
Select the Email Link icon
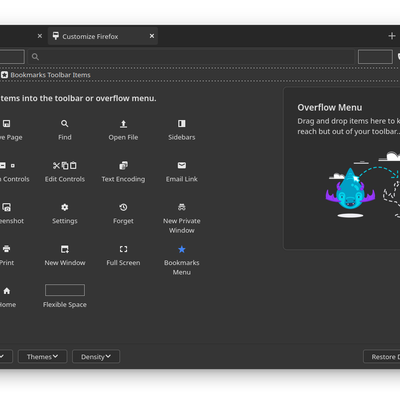click(182, 165)
